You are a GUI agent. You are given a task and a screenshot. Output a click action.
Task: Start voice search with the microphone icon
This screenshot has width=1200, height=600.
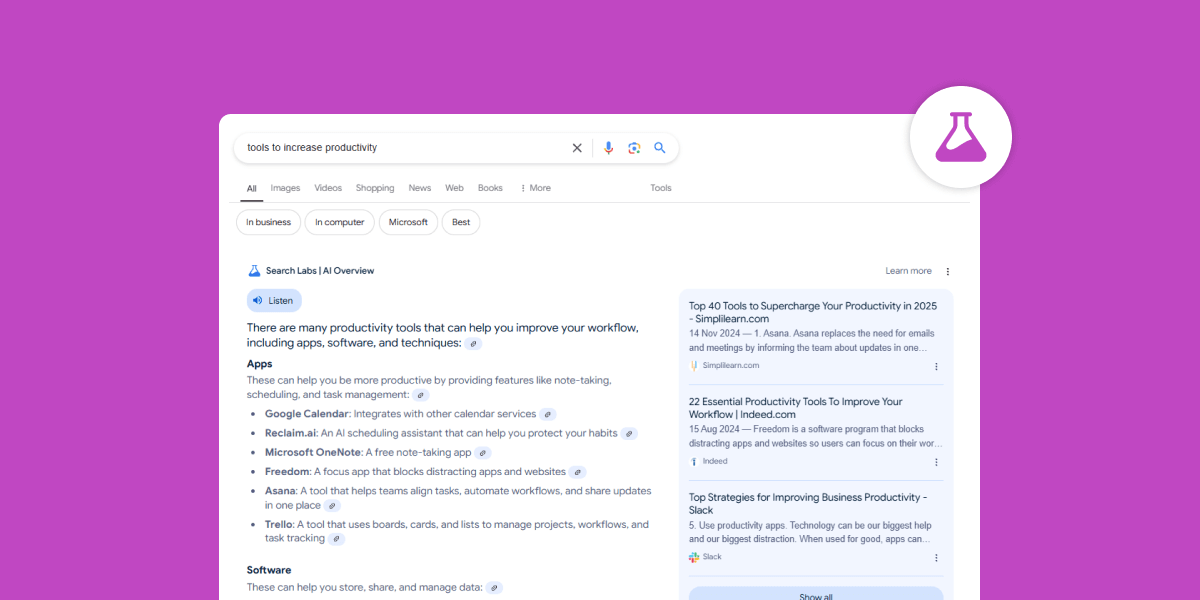tap(609, 148)
